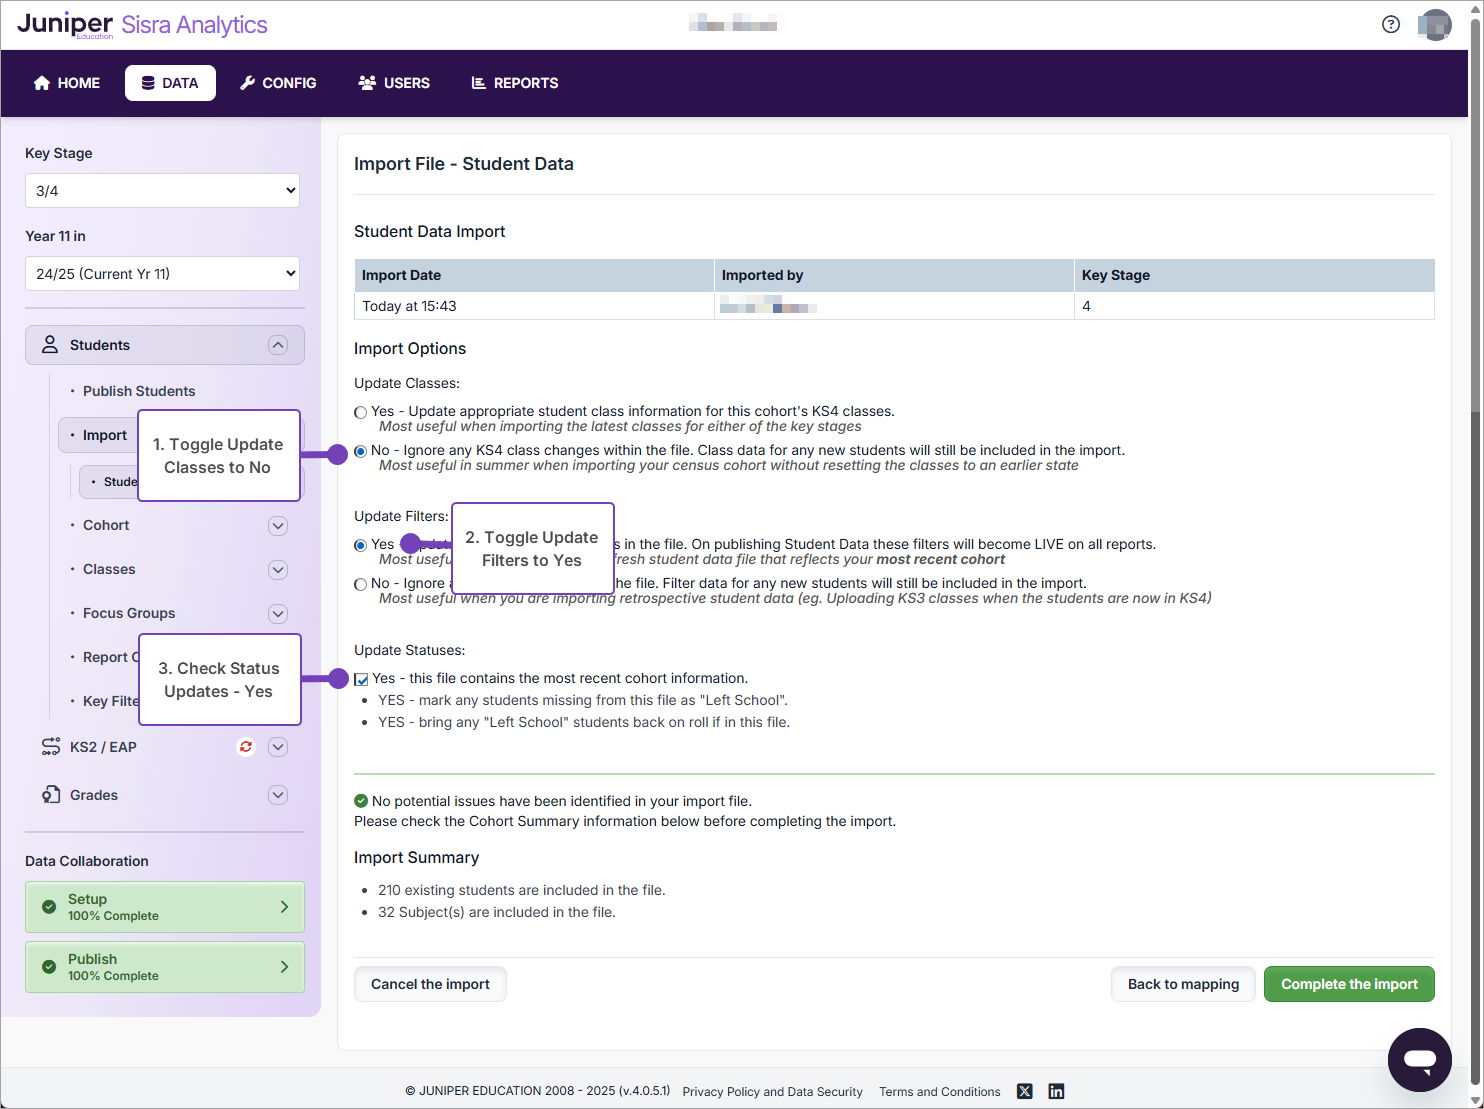The height and width of the screenshot is (1109, 1484).
Task: Toggle the Update Statuses checkbox
Action: click(362, 679)
